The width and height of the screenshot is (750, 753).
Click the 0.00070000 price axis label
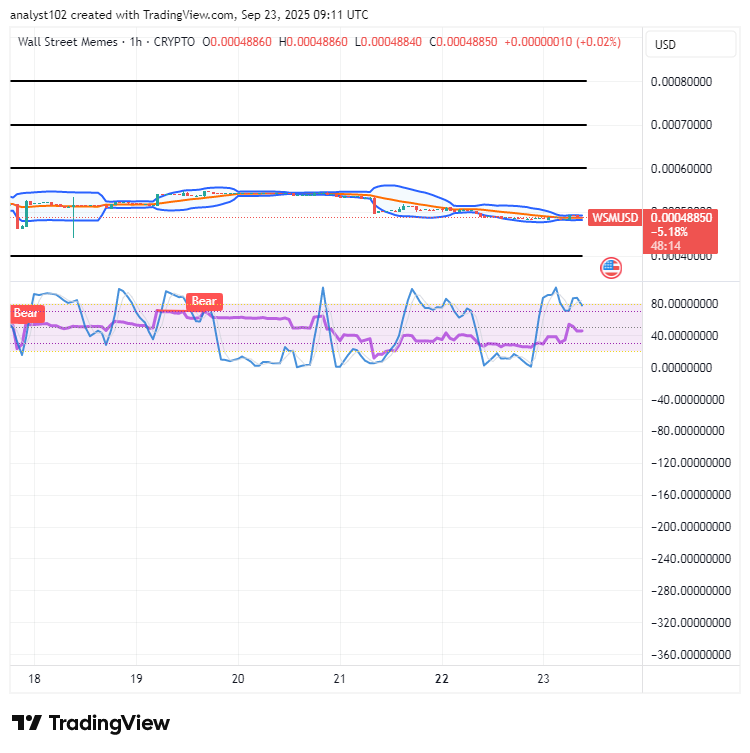[681, 125]
